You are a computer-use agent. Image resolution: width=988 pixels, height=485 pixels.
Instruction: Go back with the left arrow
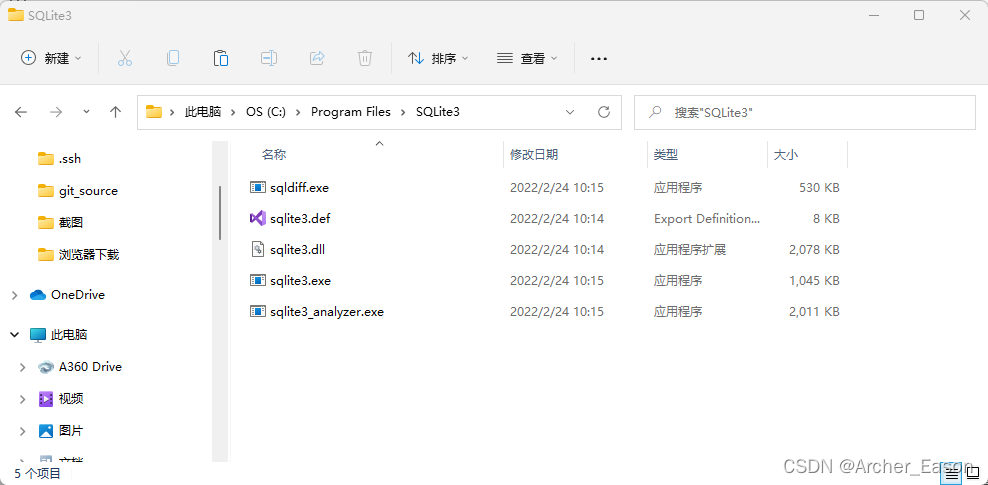pyautogui.click(x=21, y=112)
